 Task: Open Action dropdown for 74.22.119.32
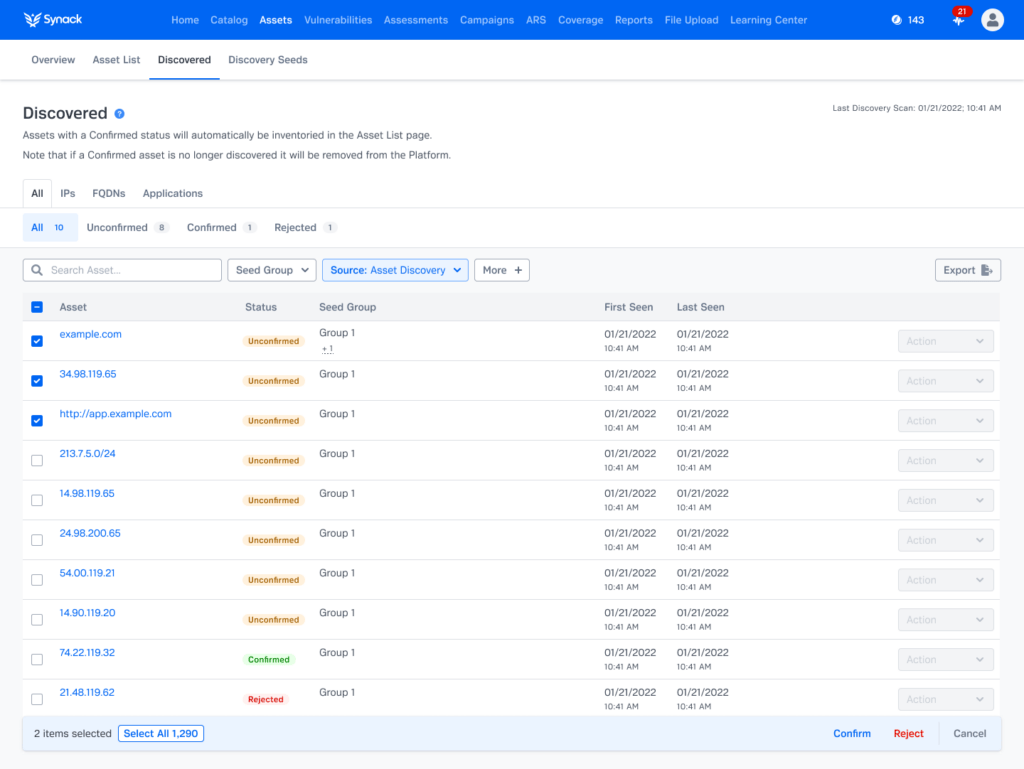pyautogui.click(x=945, y=660)
